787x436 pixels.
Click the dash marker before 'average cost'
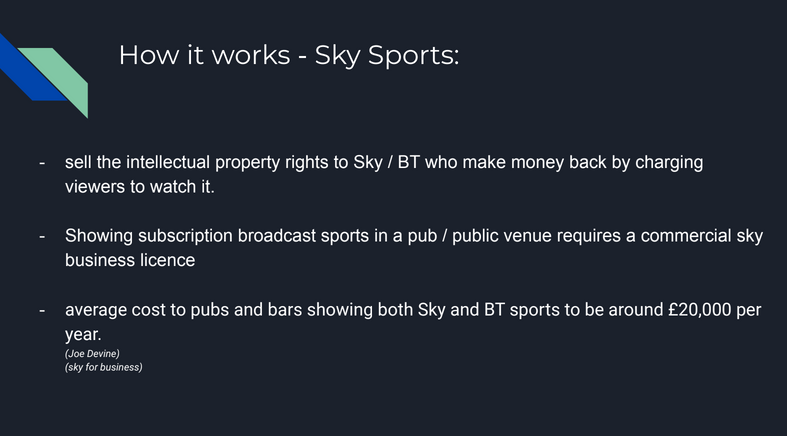pos(42,311)
